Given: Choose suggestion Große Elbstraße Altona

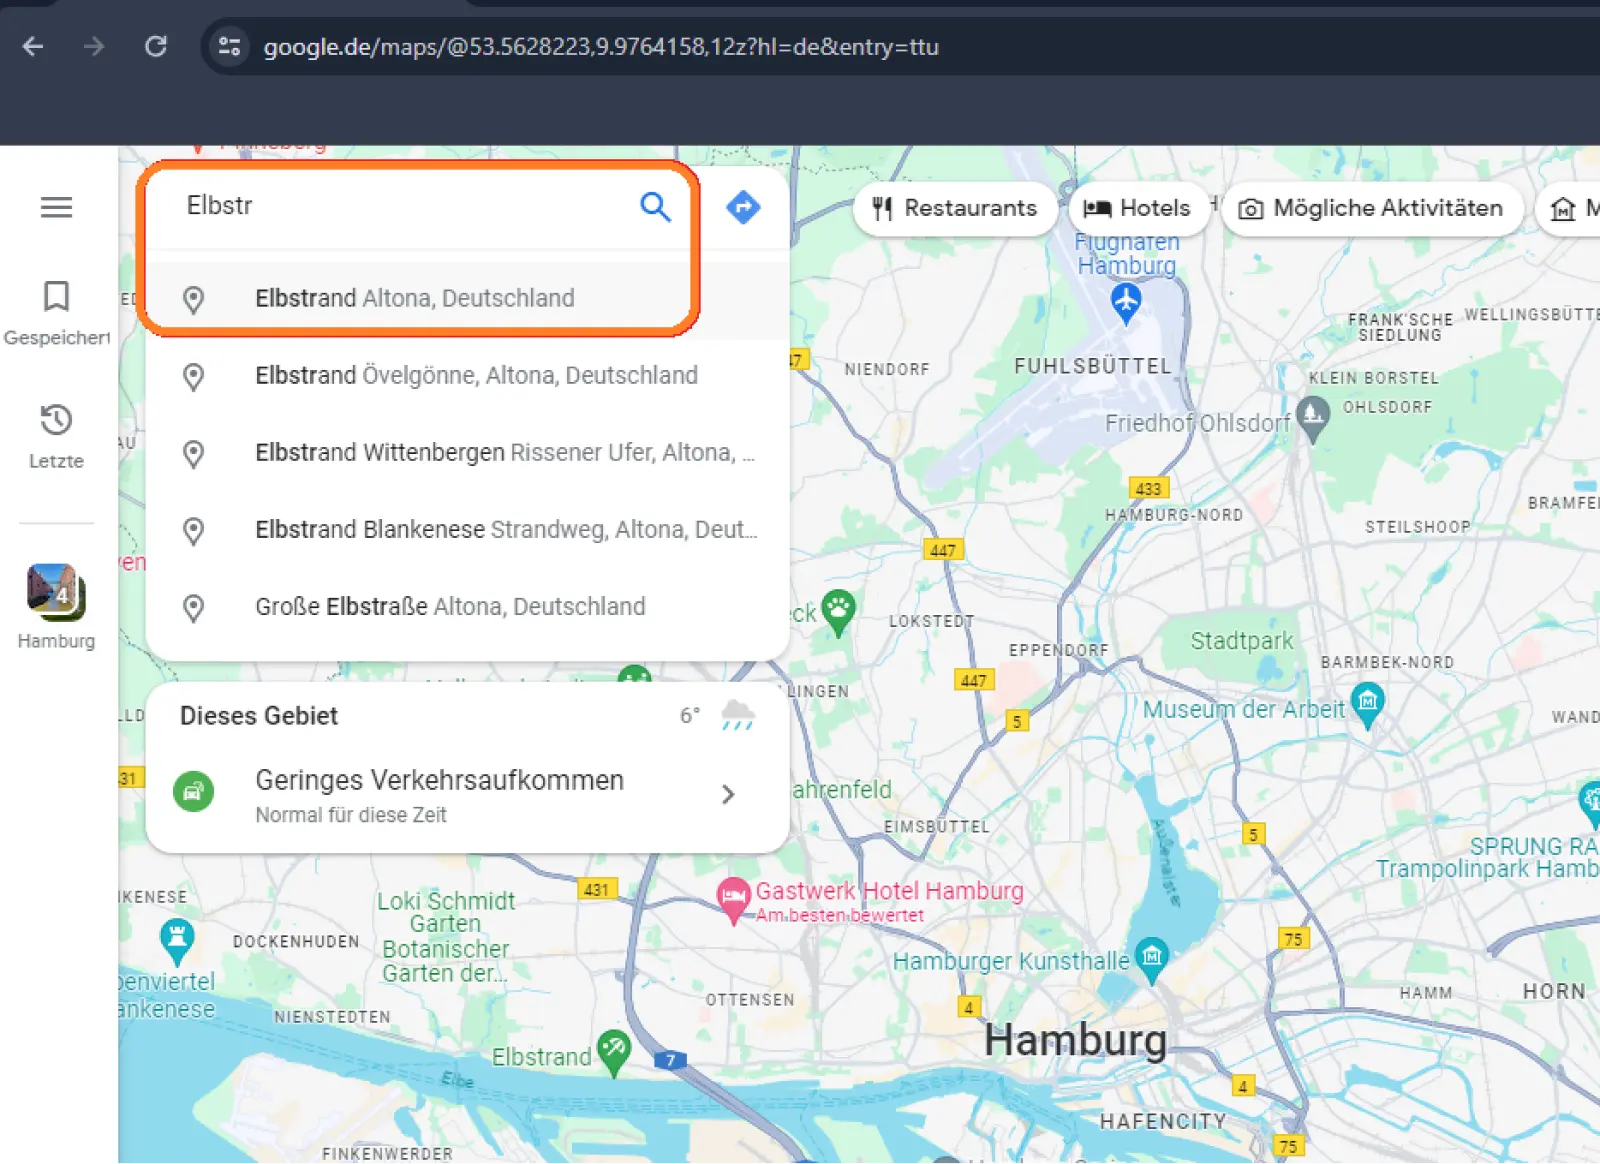Looking at the screenshot, I should pos(468,606).
